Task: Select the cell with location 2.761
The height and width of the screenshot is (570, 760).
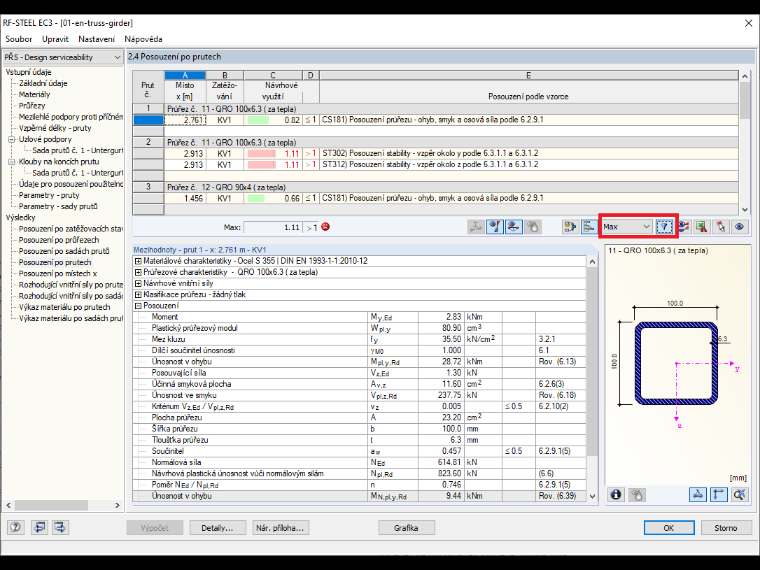Action: 185,120
